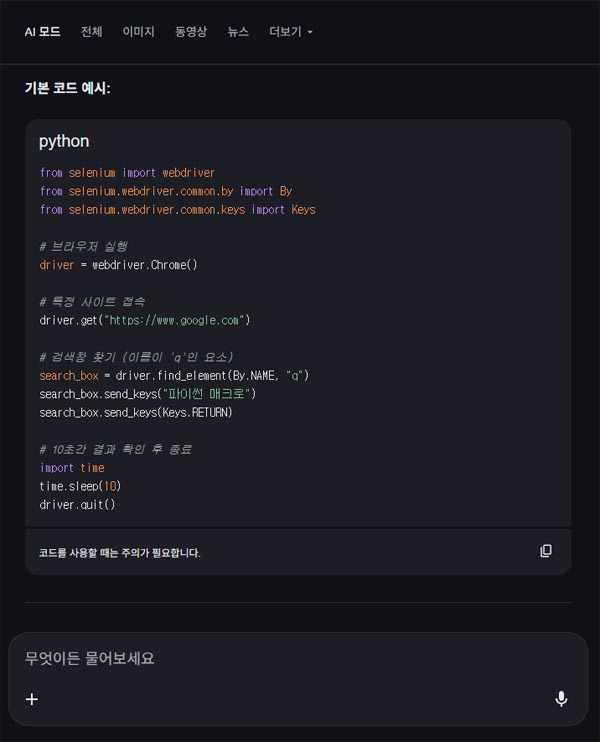Click the # 브라우저 실행 comment line
The image size is (600, 742).
tap(83, 246)
